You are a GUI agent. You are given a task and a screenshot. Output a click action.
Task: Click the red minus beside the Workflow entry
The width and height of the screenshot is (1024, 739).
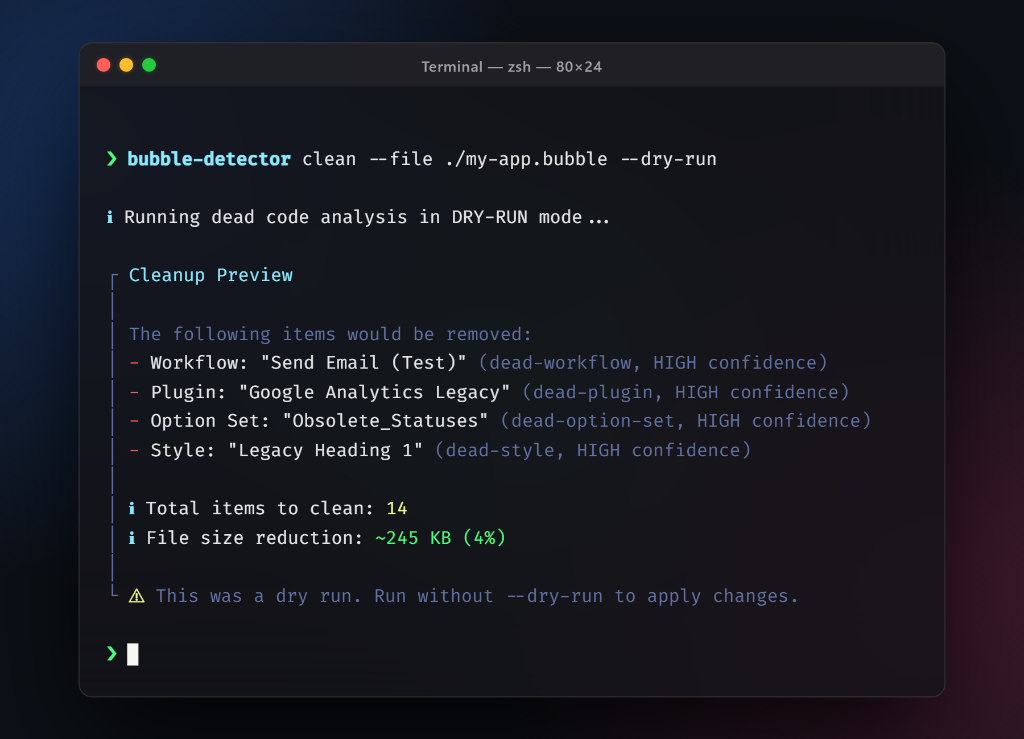click(x=134, y=363)
